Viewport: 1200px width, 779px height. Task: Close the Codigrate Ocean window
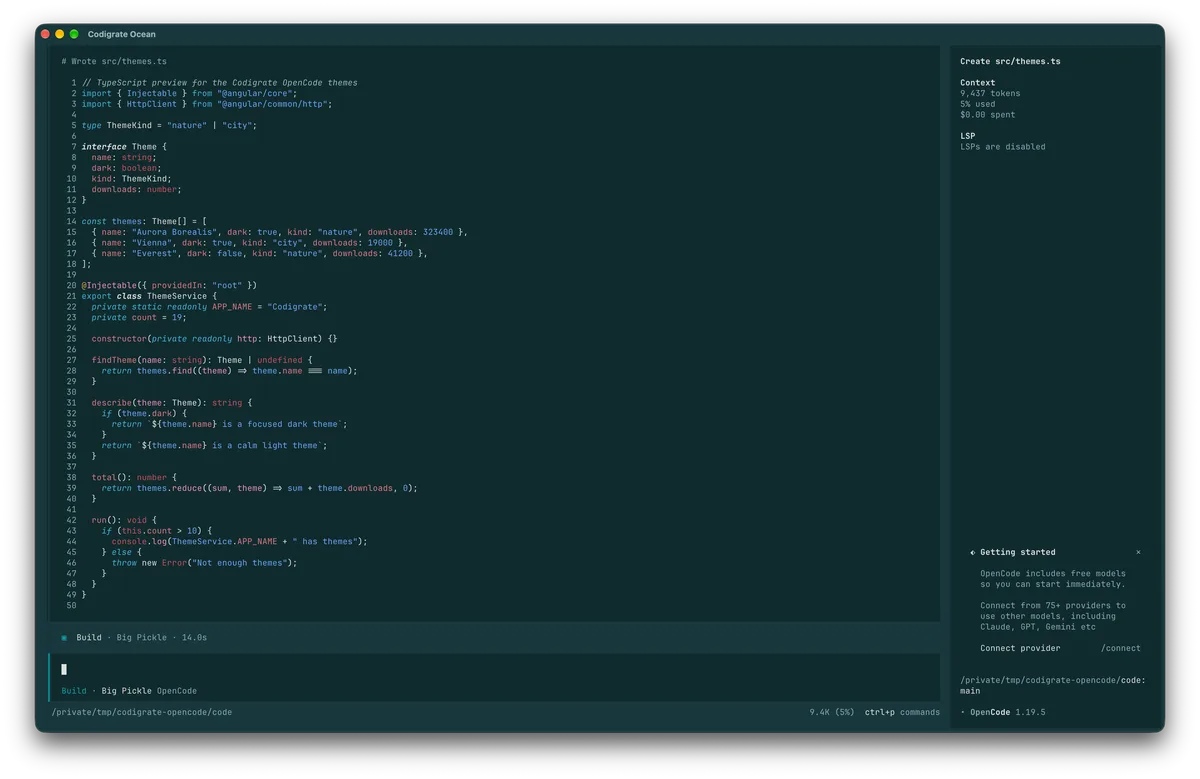(x=45, y=34)
